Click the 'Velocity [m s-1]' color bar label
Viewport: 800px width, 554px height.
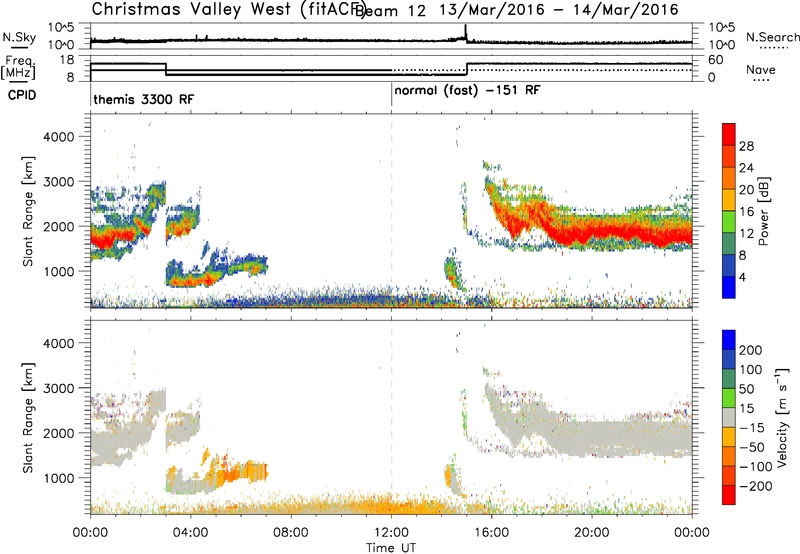click(781, 417)
